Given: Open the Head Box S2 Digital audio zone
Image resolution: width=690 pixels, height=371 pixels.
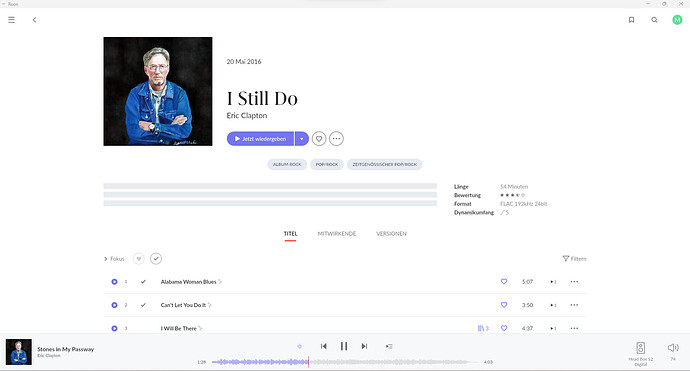Looking at the screenshot, I should point(641,353).
